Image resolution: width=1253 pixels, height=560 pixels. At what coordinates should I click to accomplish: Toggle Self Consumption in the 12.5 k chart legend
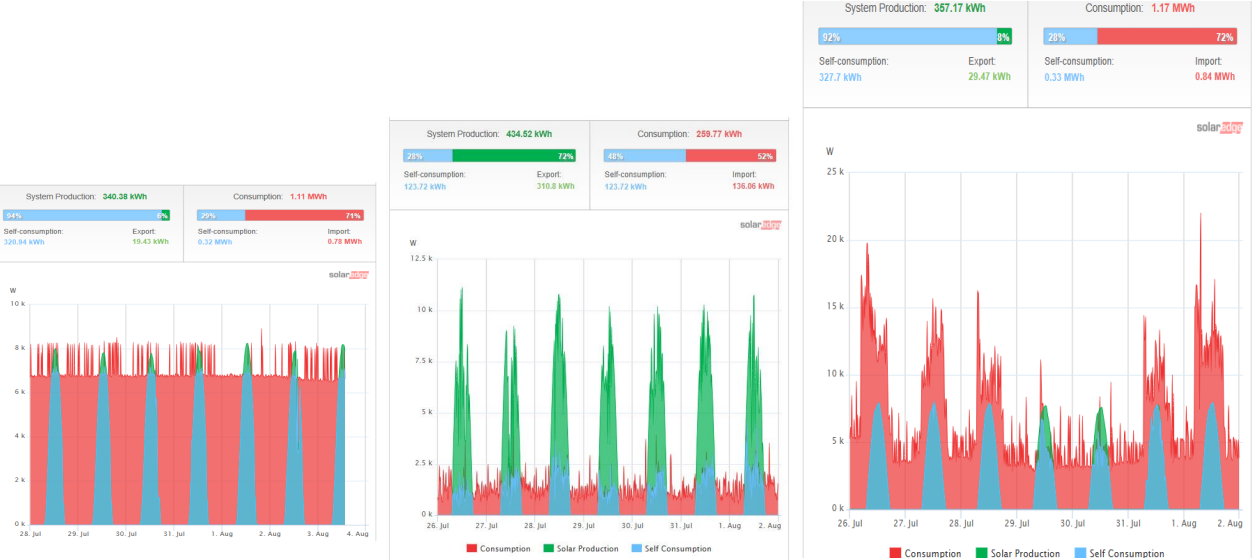point(673,548)
